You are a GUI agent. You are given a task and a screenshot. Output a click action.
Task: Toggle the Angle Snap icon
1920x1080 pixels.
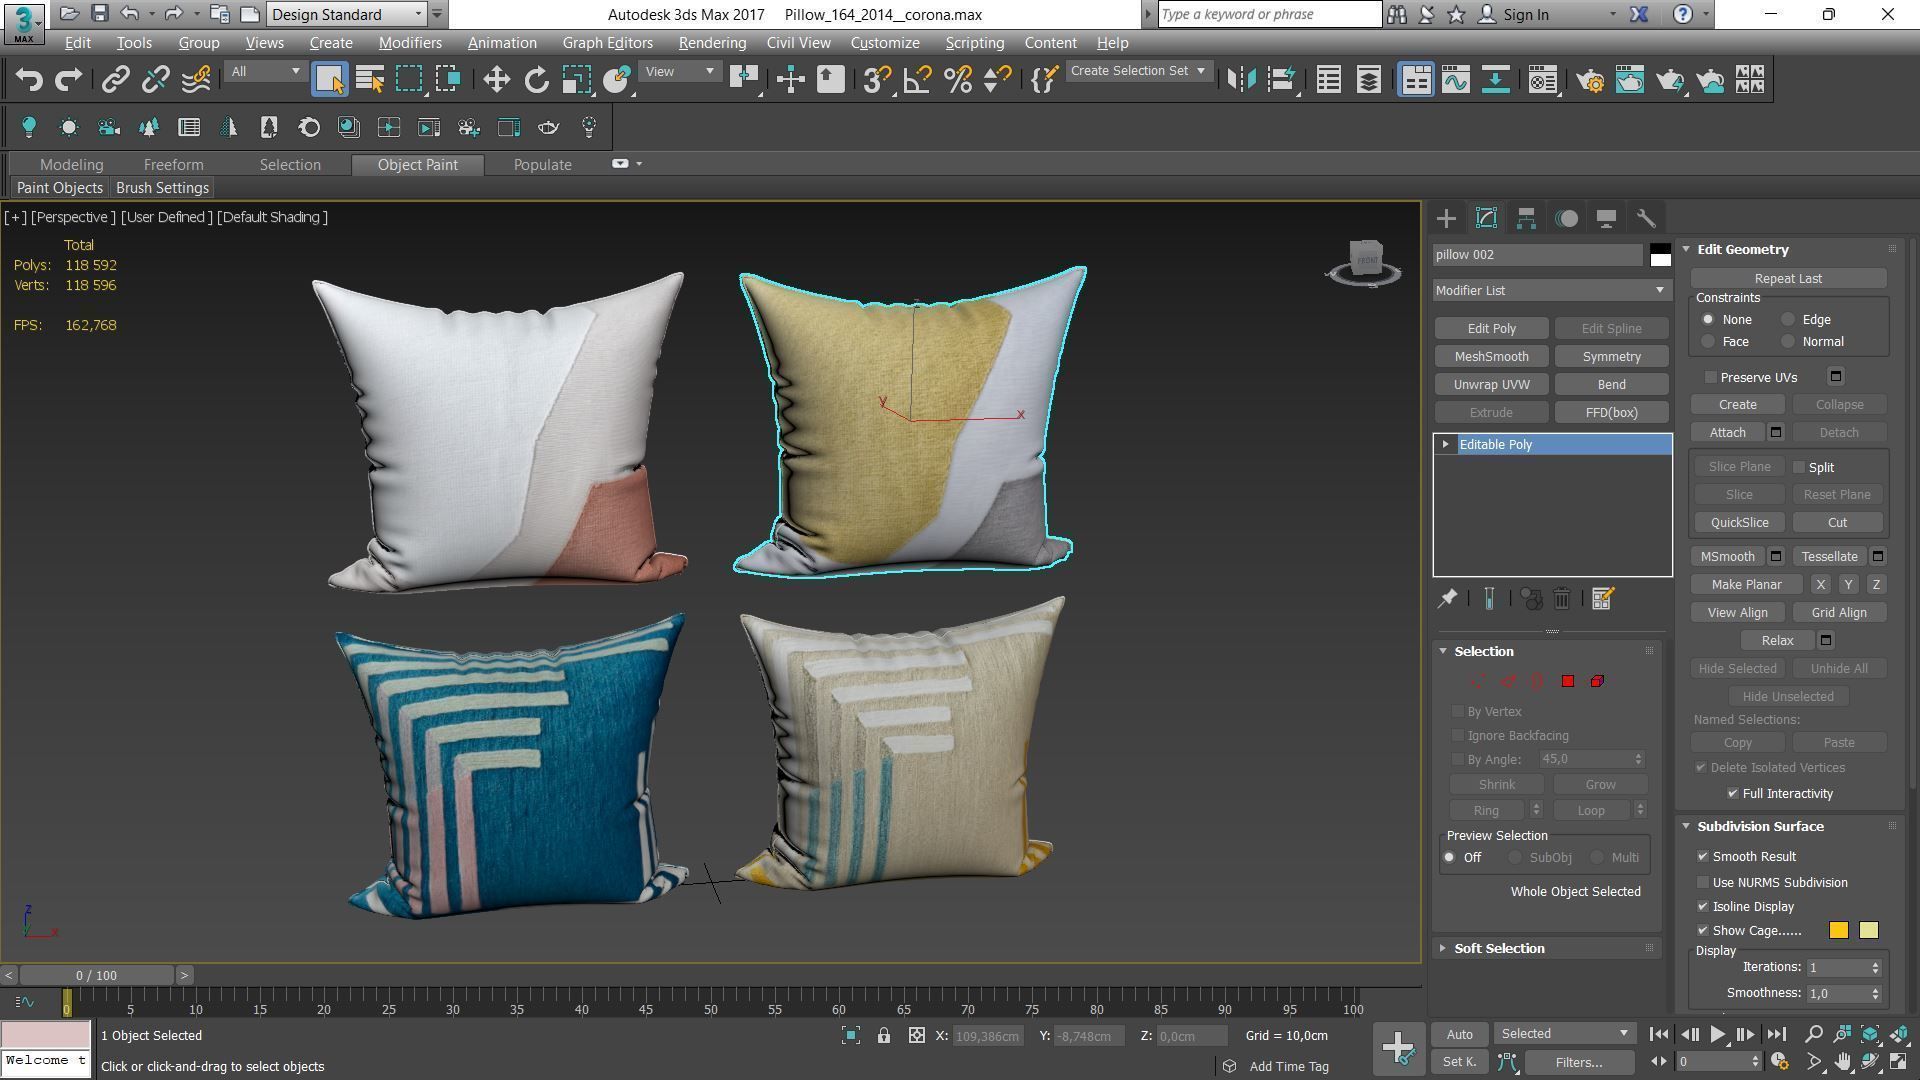(917, 80)
